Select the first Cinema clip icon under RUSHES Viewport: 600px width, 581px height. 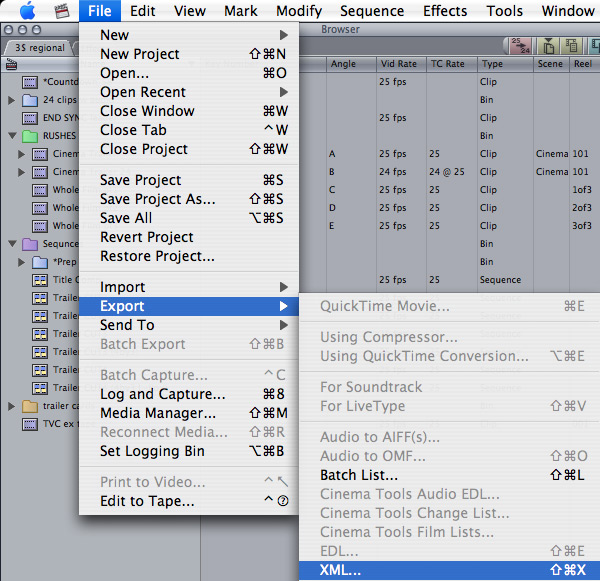[x=40, y=154]
